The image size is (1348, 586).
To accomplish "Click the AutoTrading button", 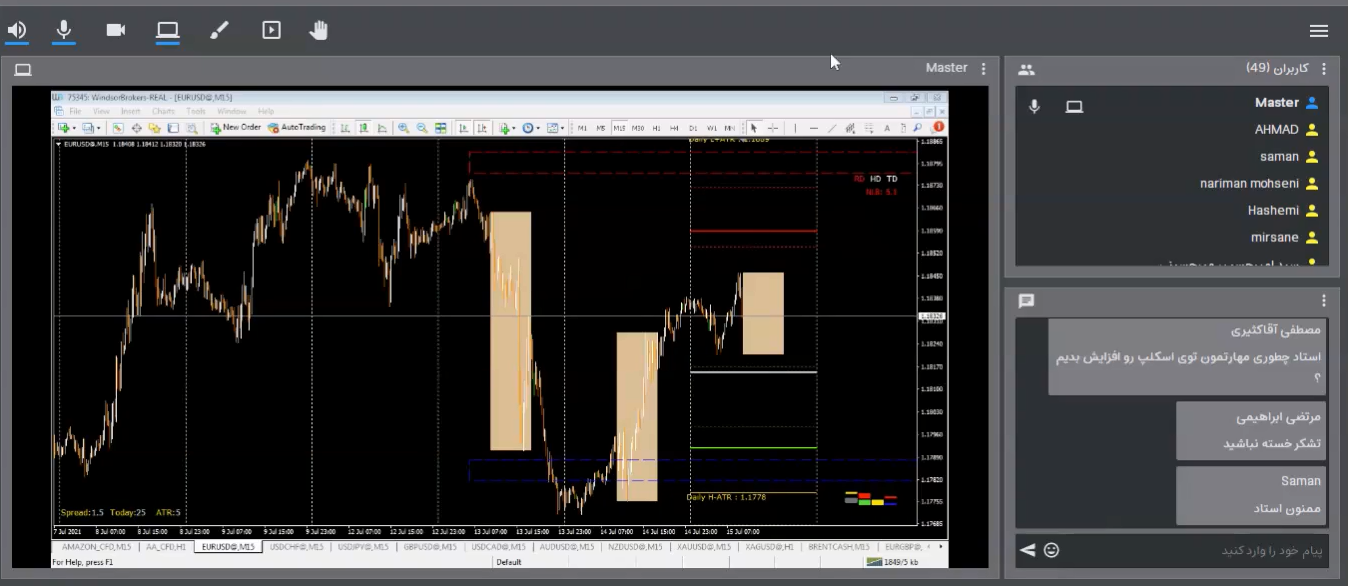I will 297,128.
